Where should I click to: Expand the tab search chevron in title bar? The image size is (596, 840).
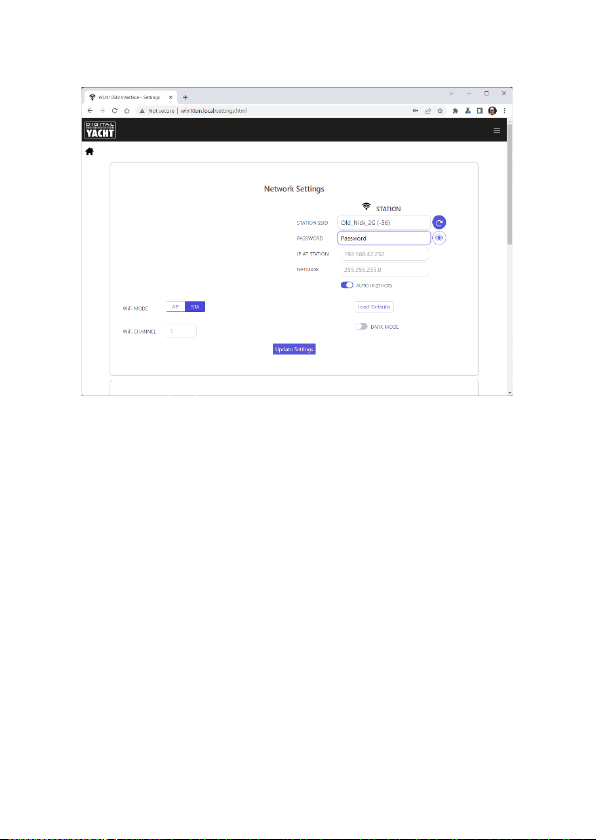(451, 93)
